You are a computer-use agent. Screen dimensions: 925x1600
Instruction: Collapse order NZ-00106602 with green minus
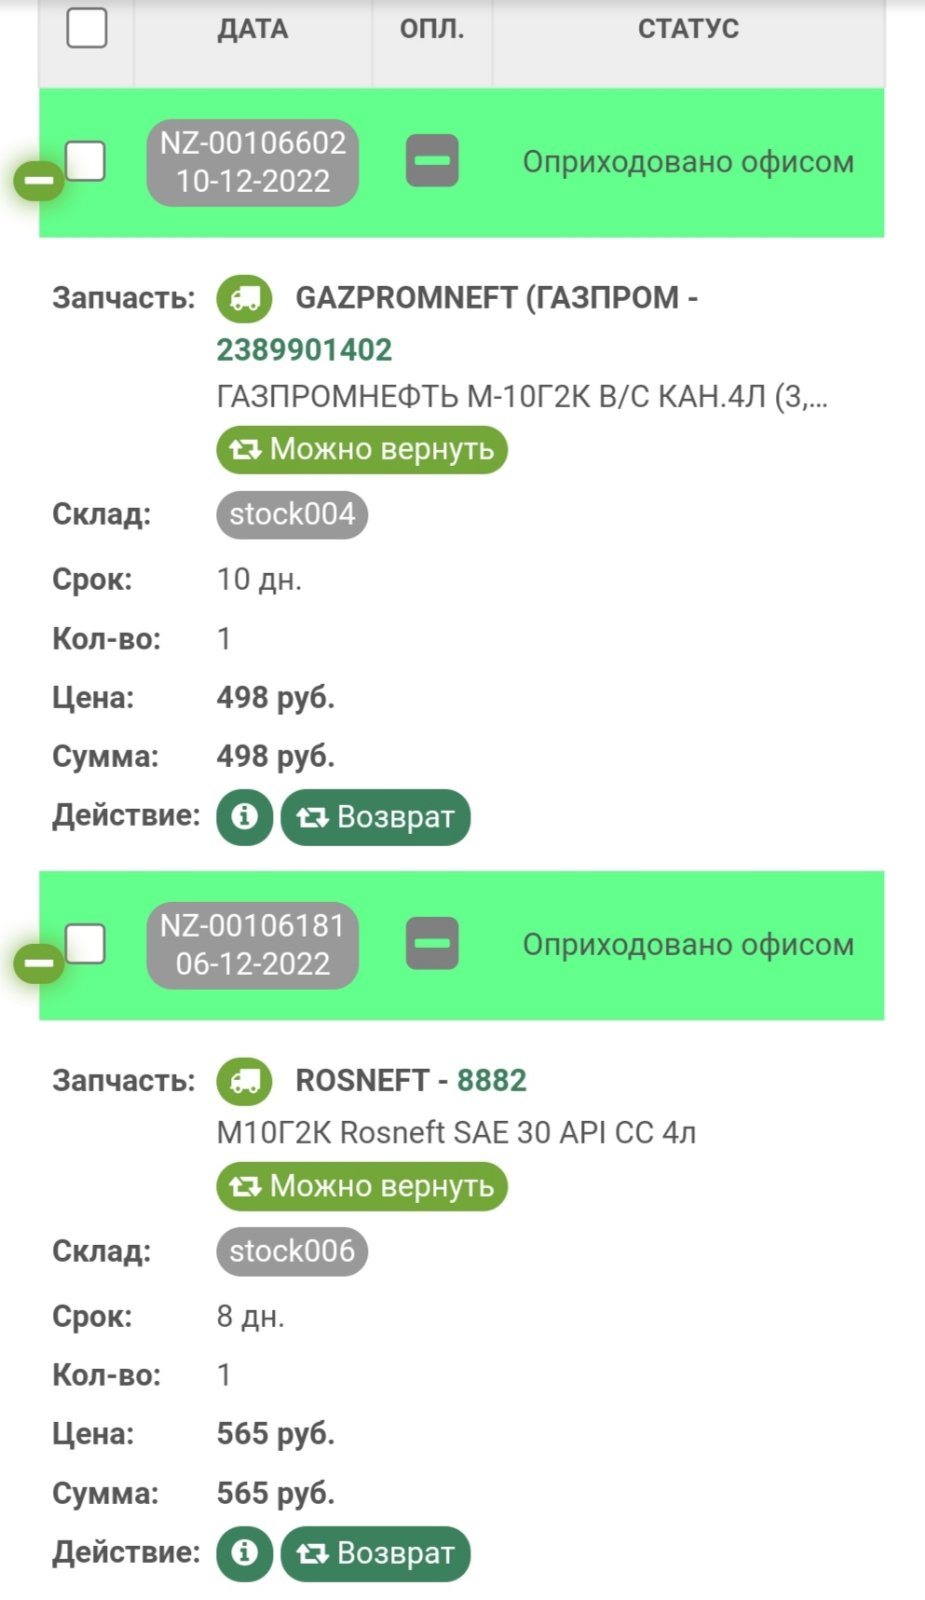39,181
